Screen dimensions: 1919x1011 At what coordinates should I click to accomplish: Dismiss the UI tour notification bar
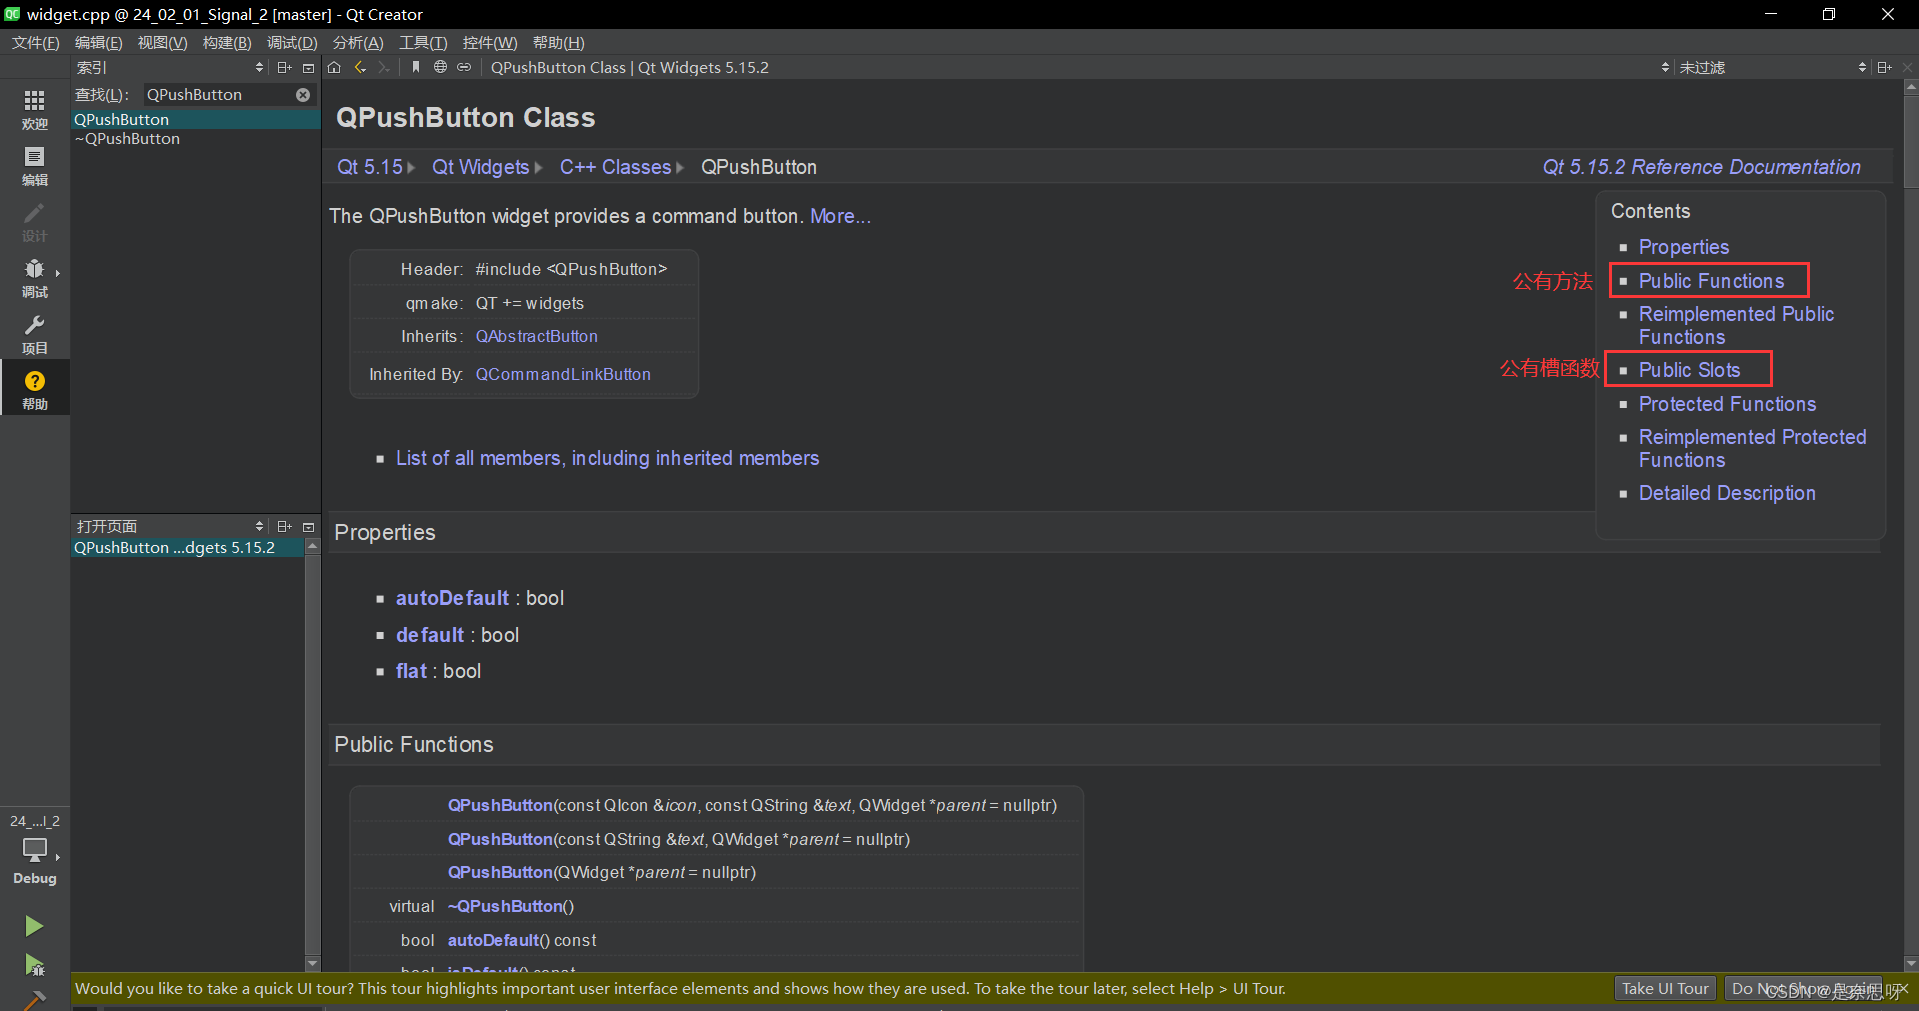(x=1903, y=988)
